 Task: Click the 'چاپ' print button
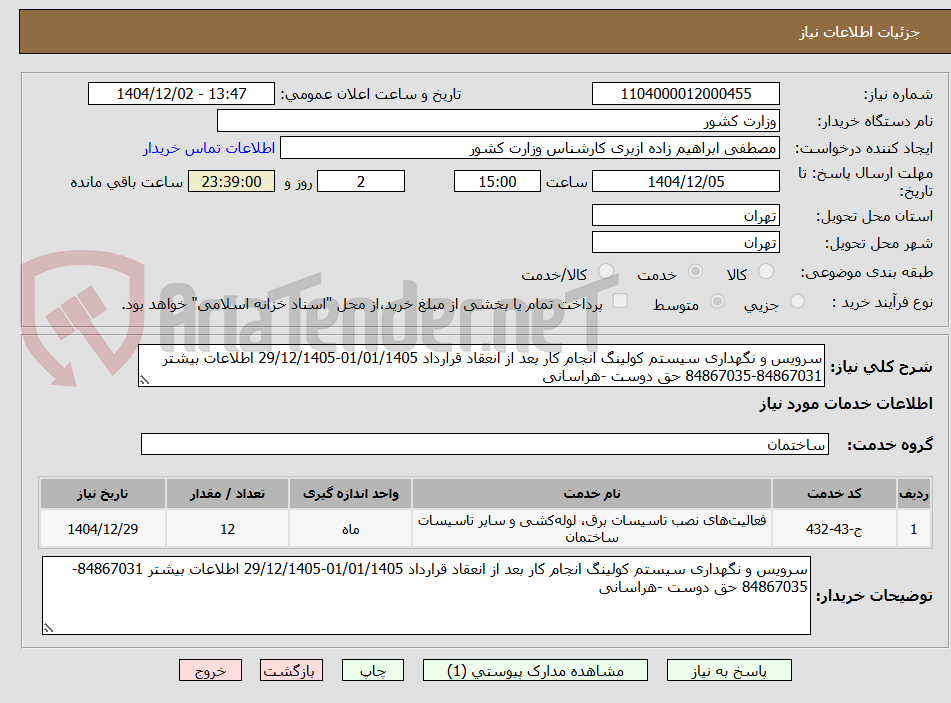pos(372,670)
